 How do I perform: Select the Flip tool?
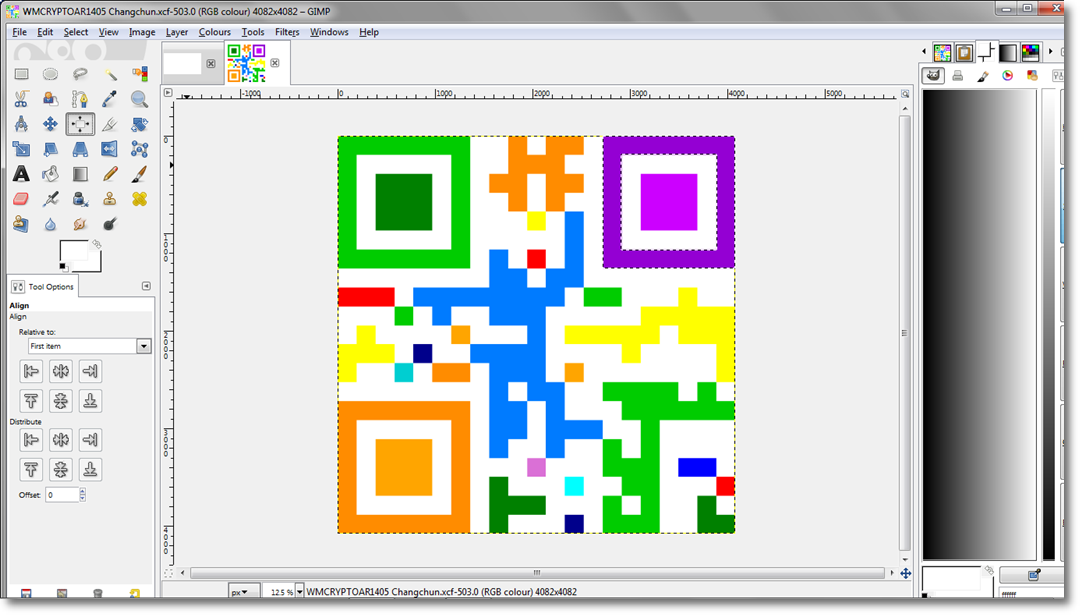(x=110, y=149)
